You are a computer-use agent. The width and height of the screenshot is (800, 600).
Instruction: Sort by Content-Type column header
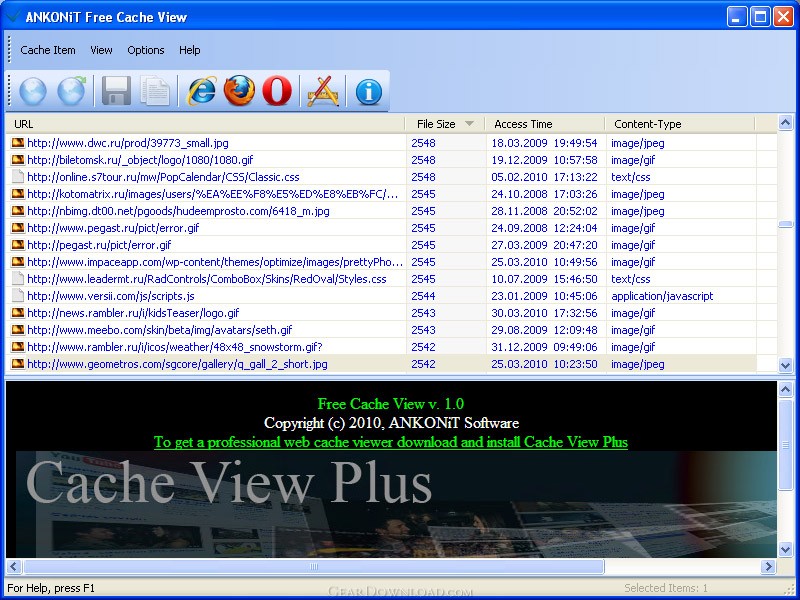click(x=680, y=124)
